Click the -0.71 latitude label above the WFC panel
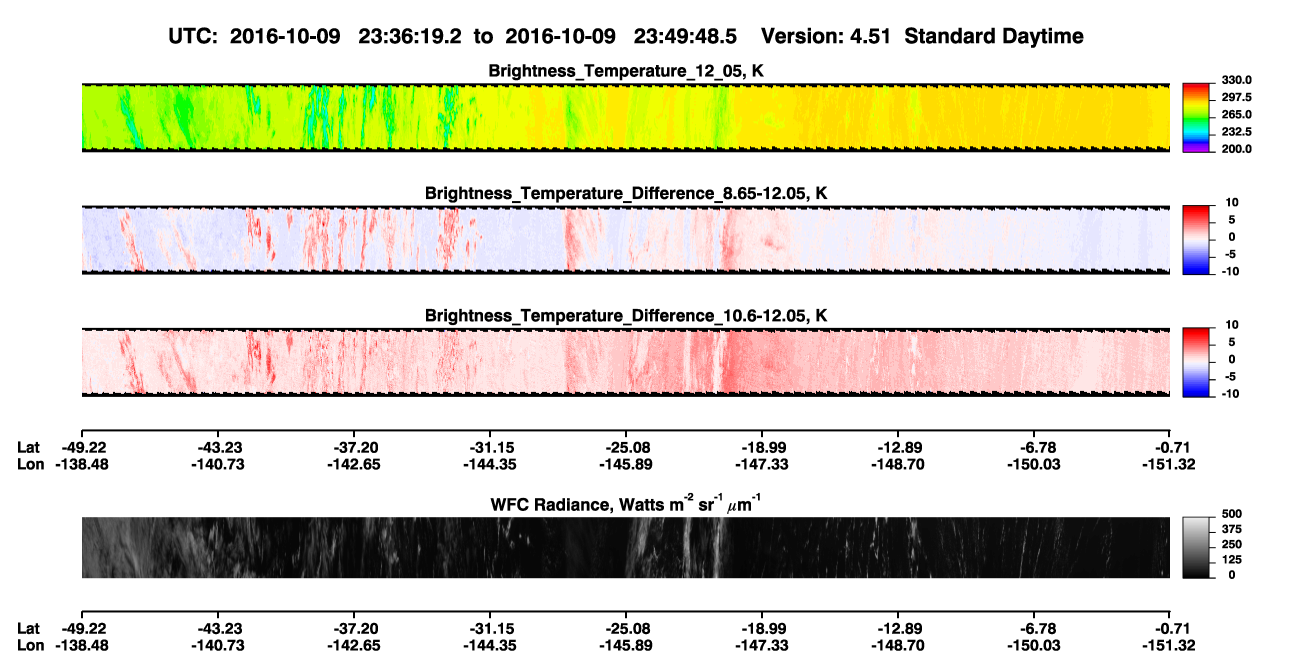1300x667 pixels. click(x=1172, y=448)
